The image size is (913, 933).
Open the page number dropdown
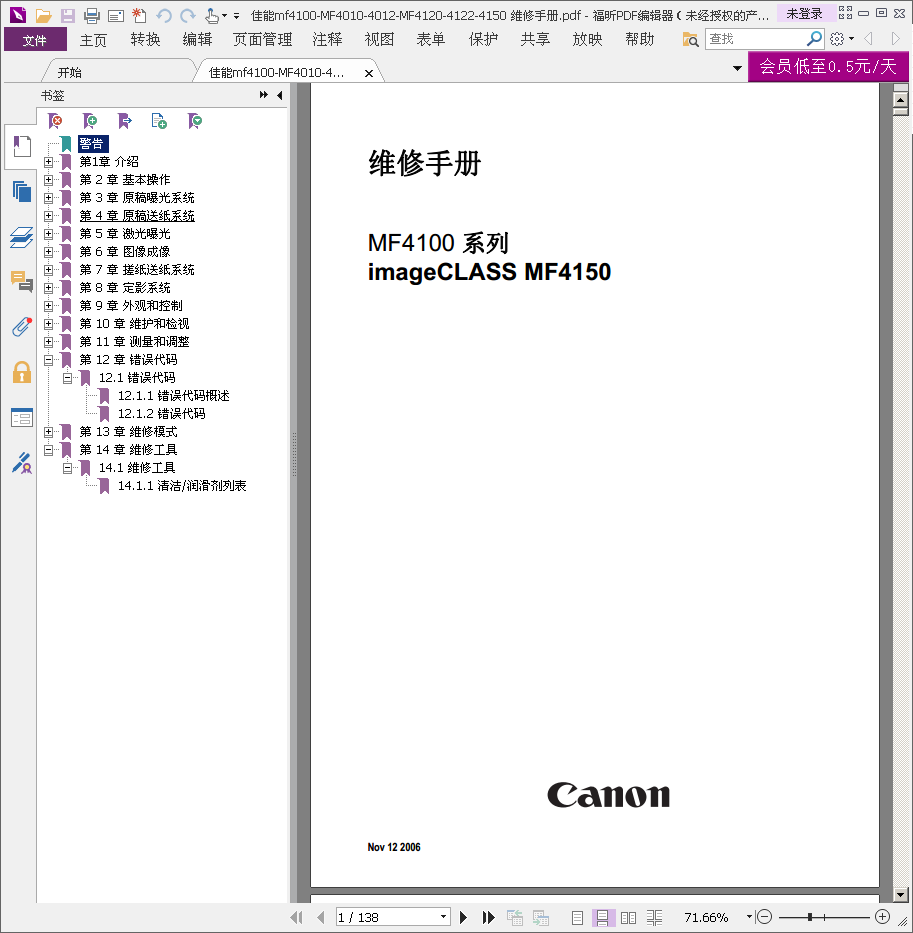tap(443, 917)
